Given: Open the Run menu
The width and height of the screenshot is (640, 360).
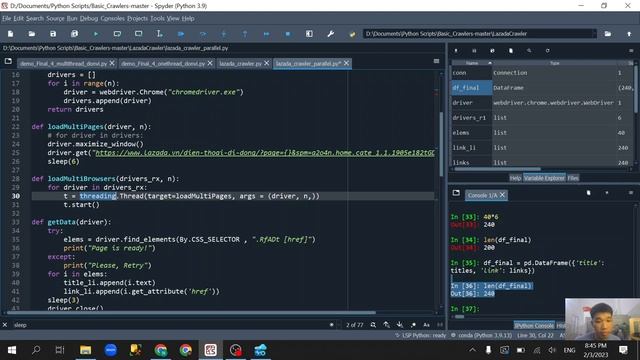Looking at the screenshot, I should coord(72,18).
